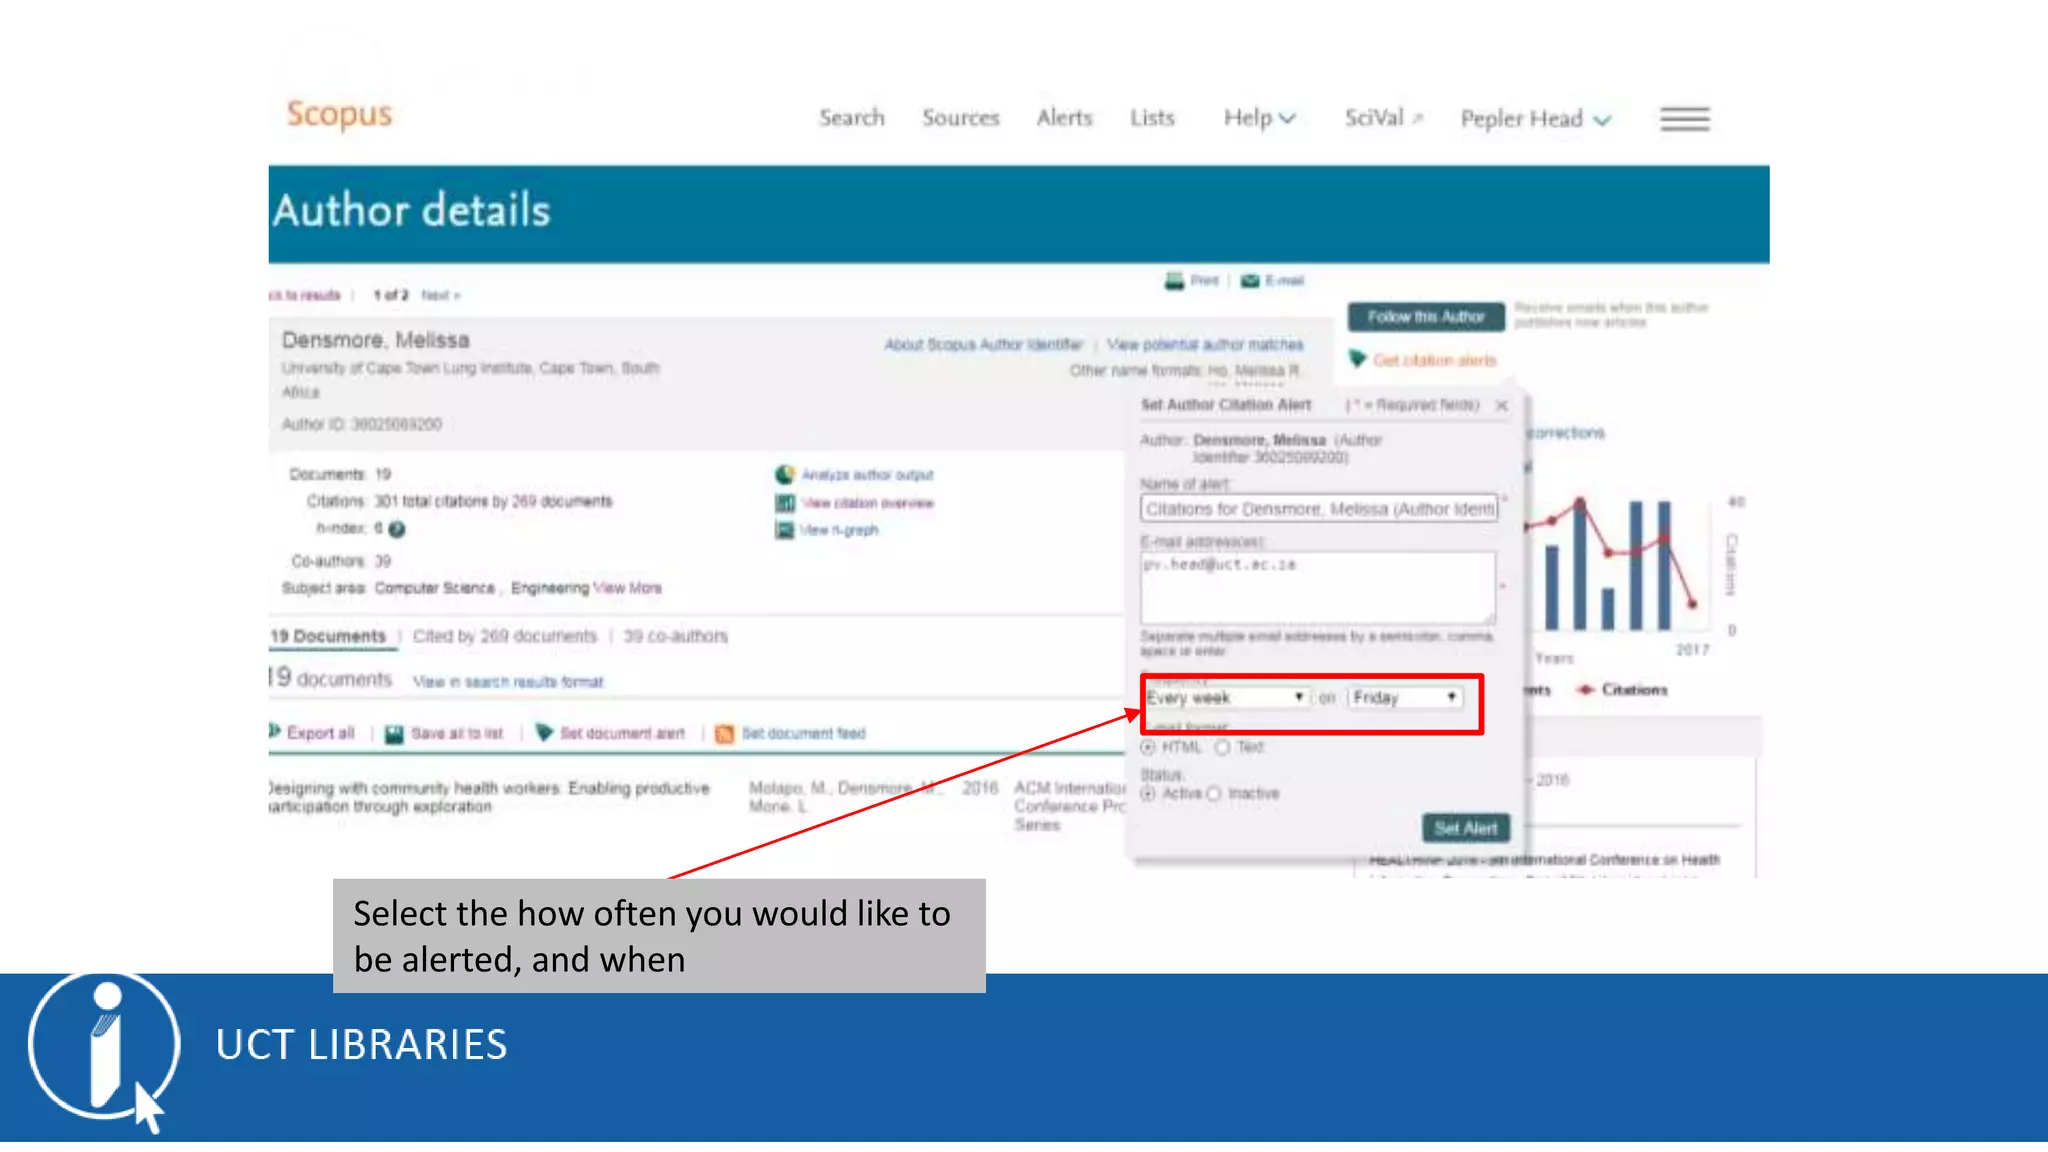Open the Friday day dropdown
Viewport: 2048px width, 1152px height.
[x=1404, y=697]
